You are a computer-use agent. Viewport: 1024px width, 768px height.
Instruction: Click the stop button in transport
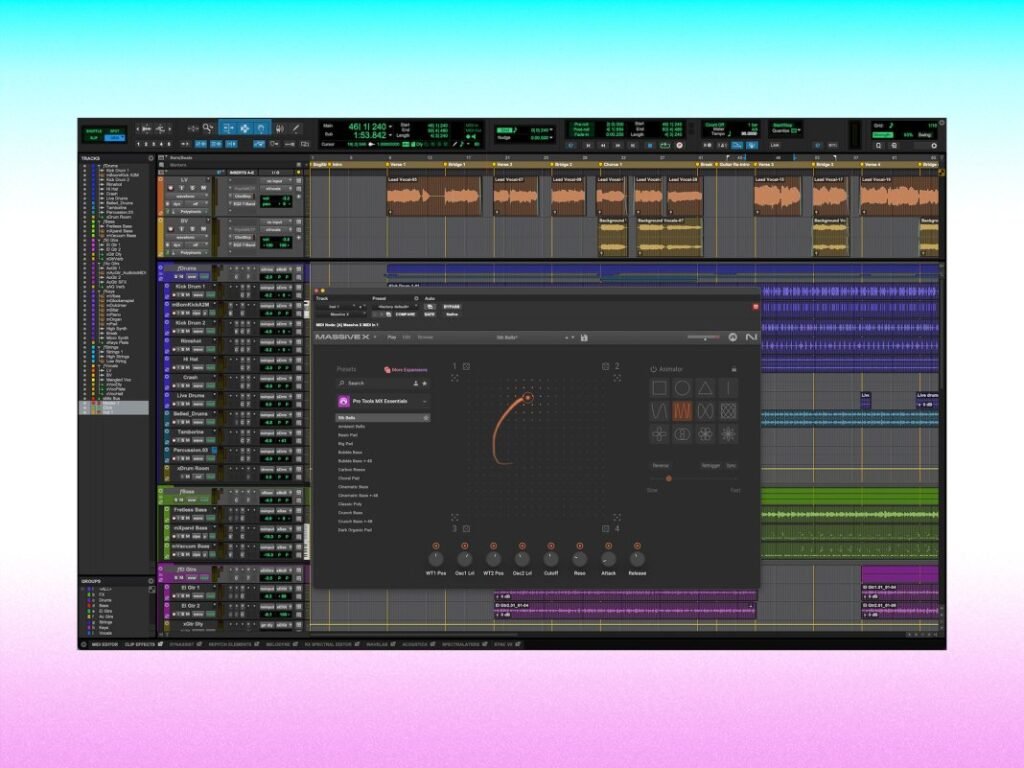point(650,145)
